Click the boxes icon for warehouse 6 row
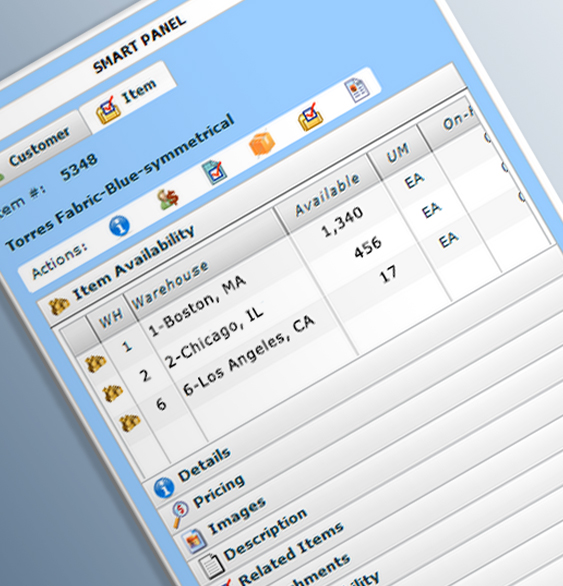The width and height of the screenshot is (563, 586). [x=130, y=423]
